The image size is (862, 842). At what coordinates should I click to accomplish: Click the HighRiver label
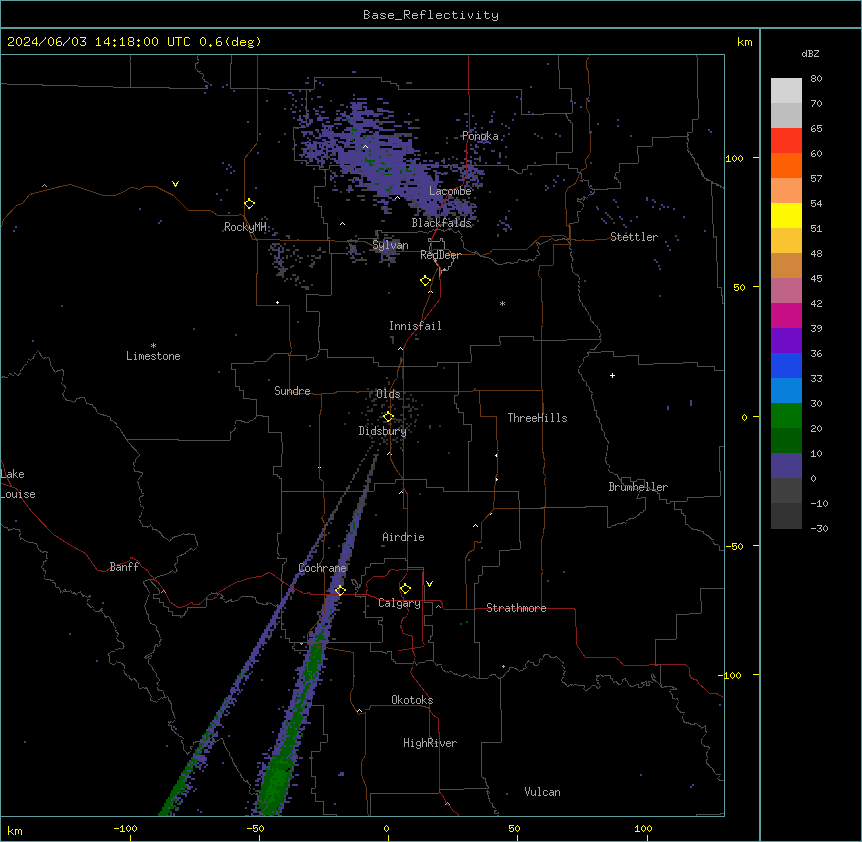[430, 743]
